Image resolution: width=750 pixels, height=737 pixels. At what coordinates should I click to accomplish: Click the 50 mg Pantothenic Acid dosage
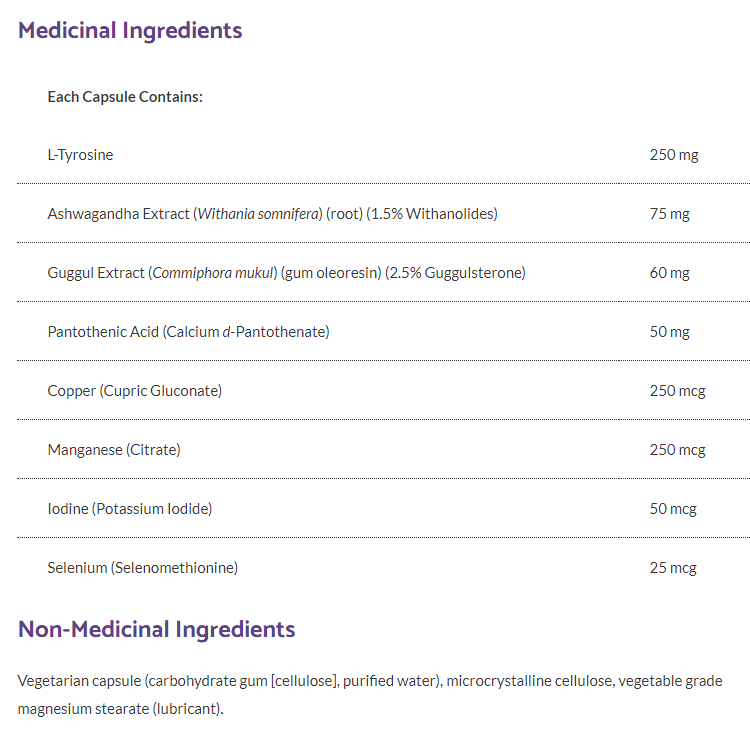[x=669, y=332]
